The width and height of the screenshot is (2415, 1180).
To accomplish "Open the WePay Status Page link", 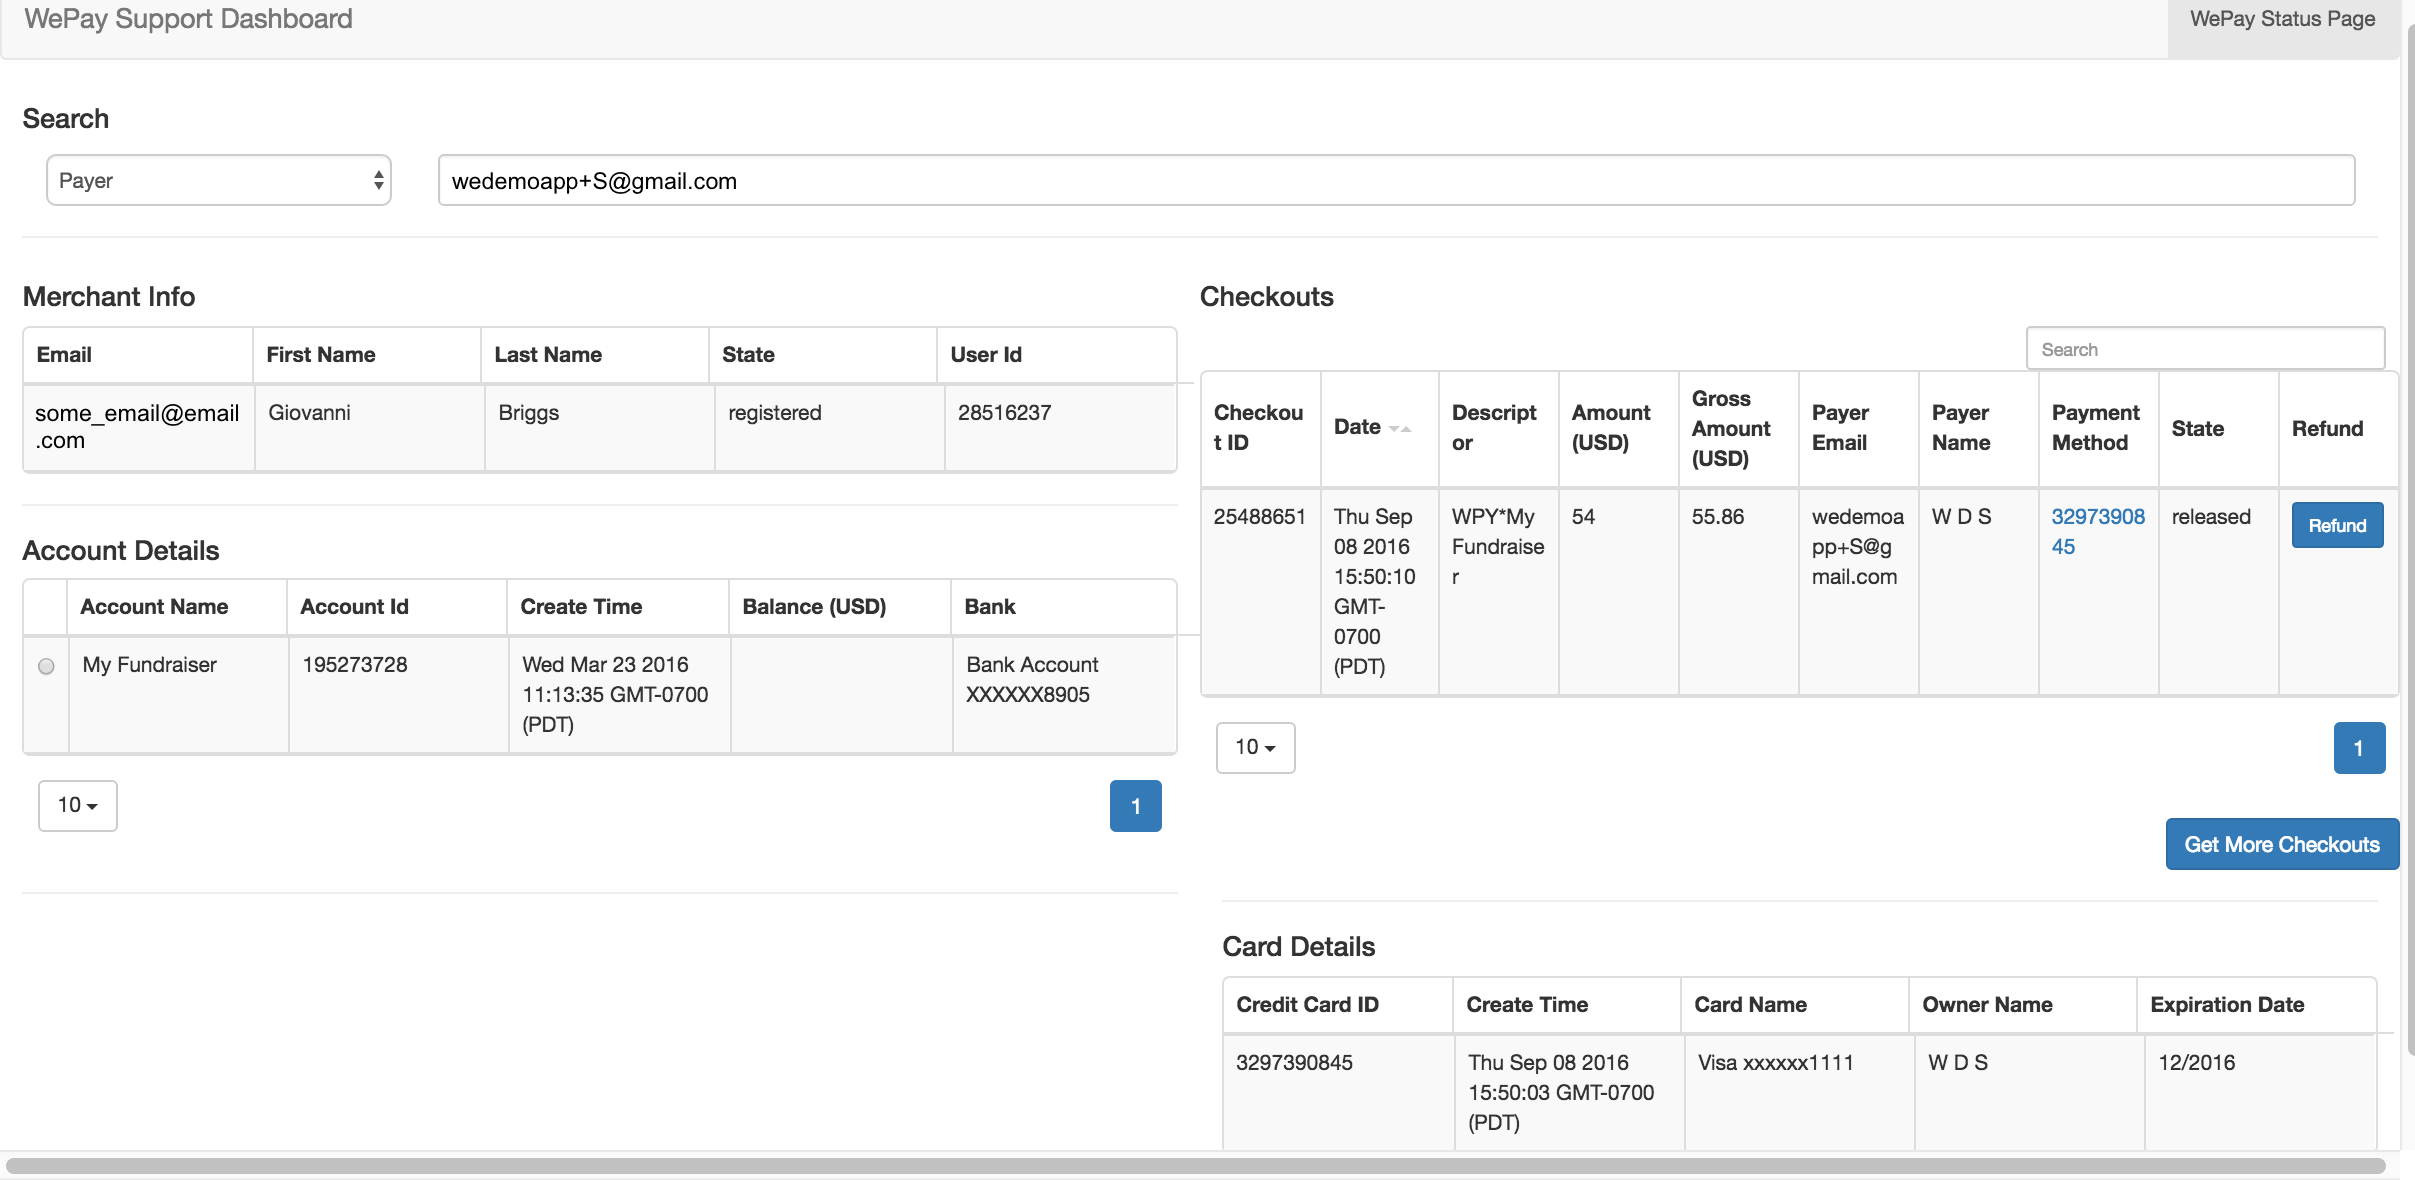I will click(2282, 19).
